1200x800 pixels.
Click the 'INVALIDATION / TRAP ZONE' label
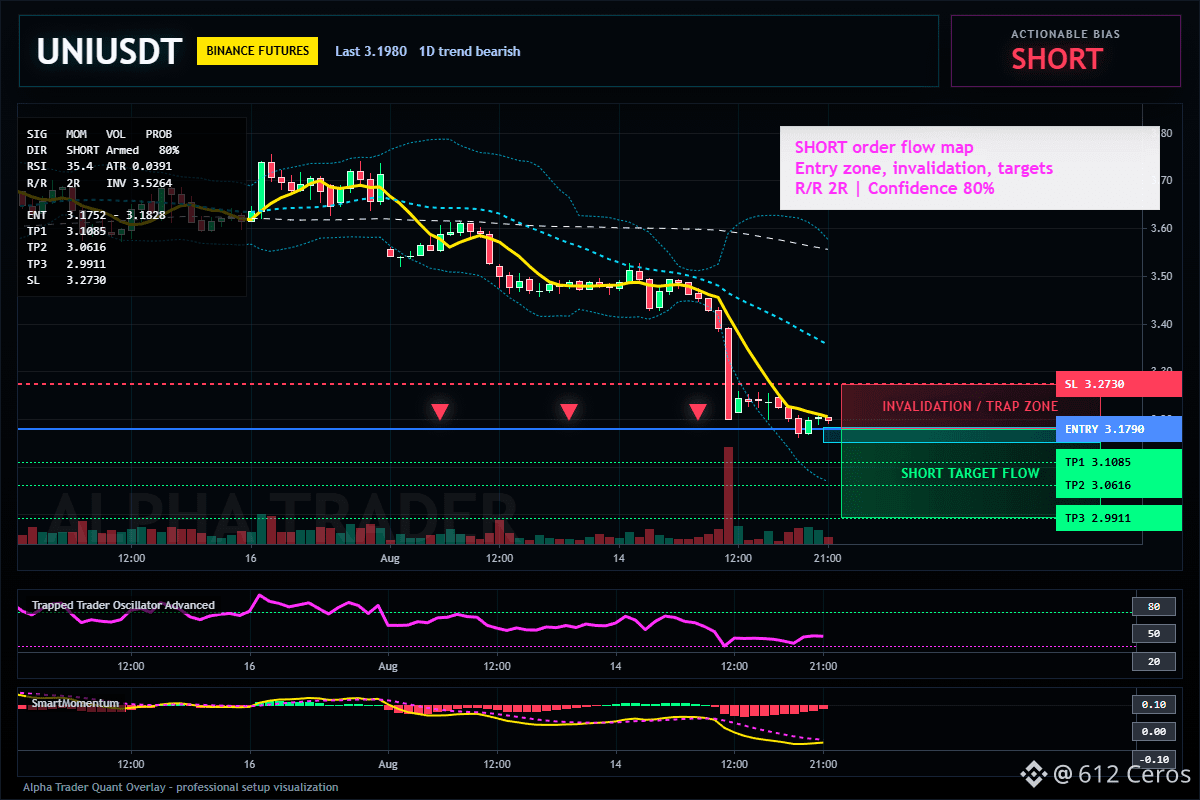click(x=970, y=407)
